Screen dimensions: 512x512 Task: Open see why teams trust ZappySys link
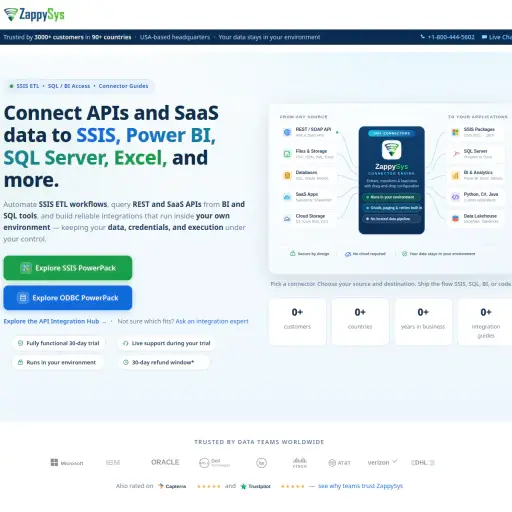pyautogui.click(x=360, y=486)
